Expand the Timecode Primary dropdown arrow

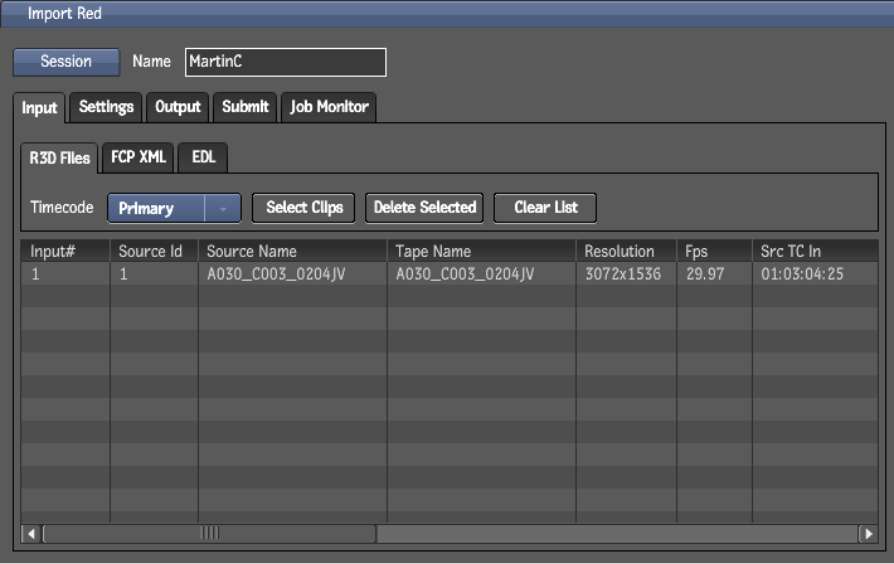[223, 208]
